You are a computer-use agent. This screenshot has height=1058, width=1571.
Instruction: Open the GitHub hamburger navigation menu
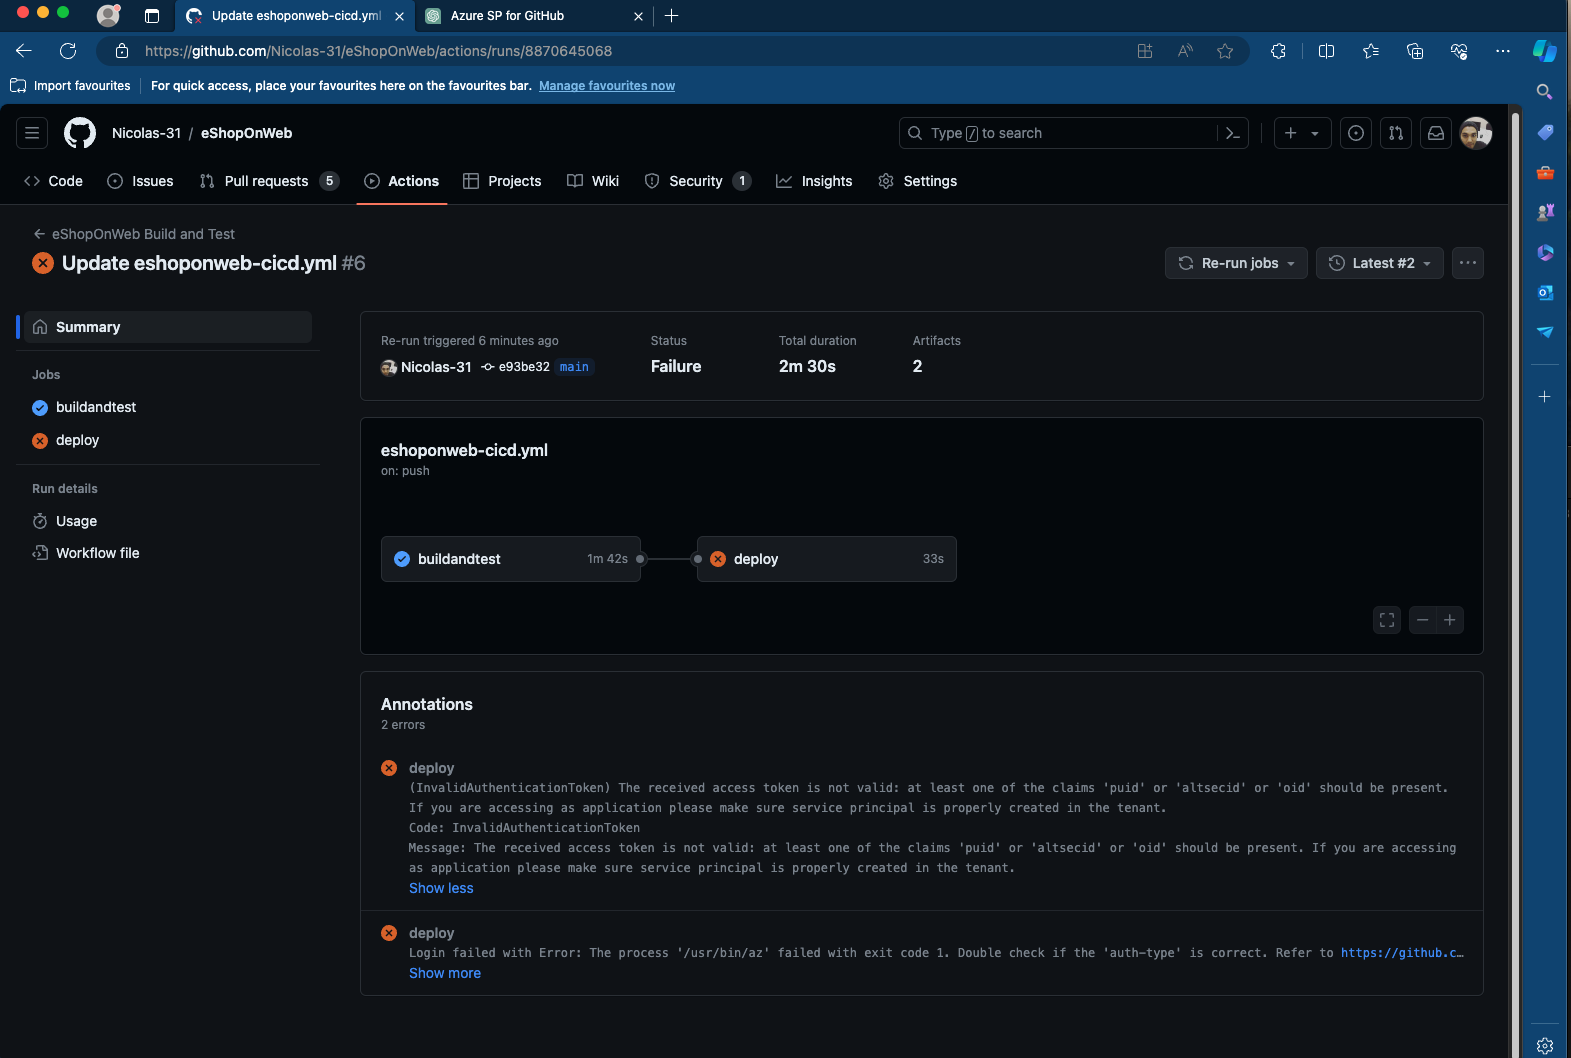(32, 133)
